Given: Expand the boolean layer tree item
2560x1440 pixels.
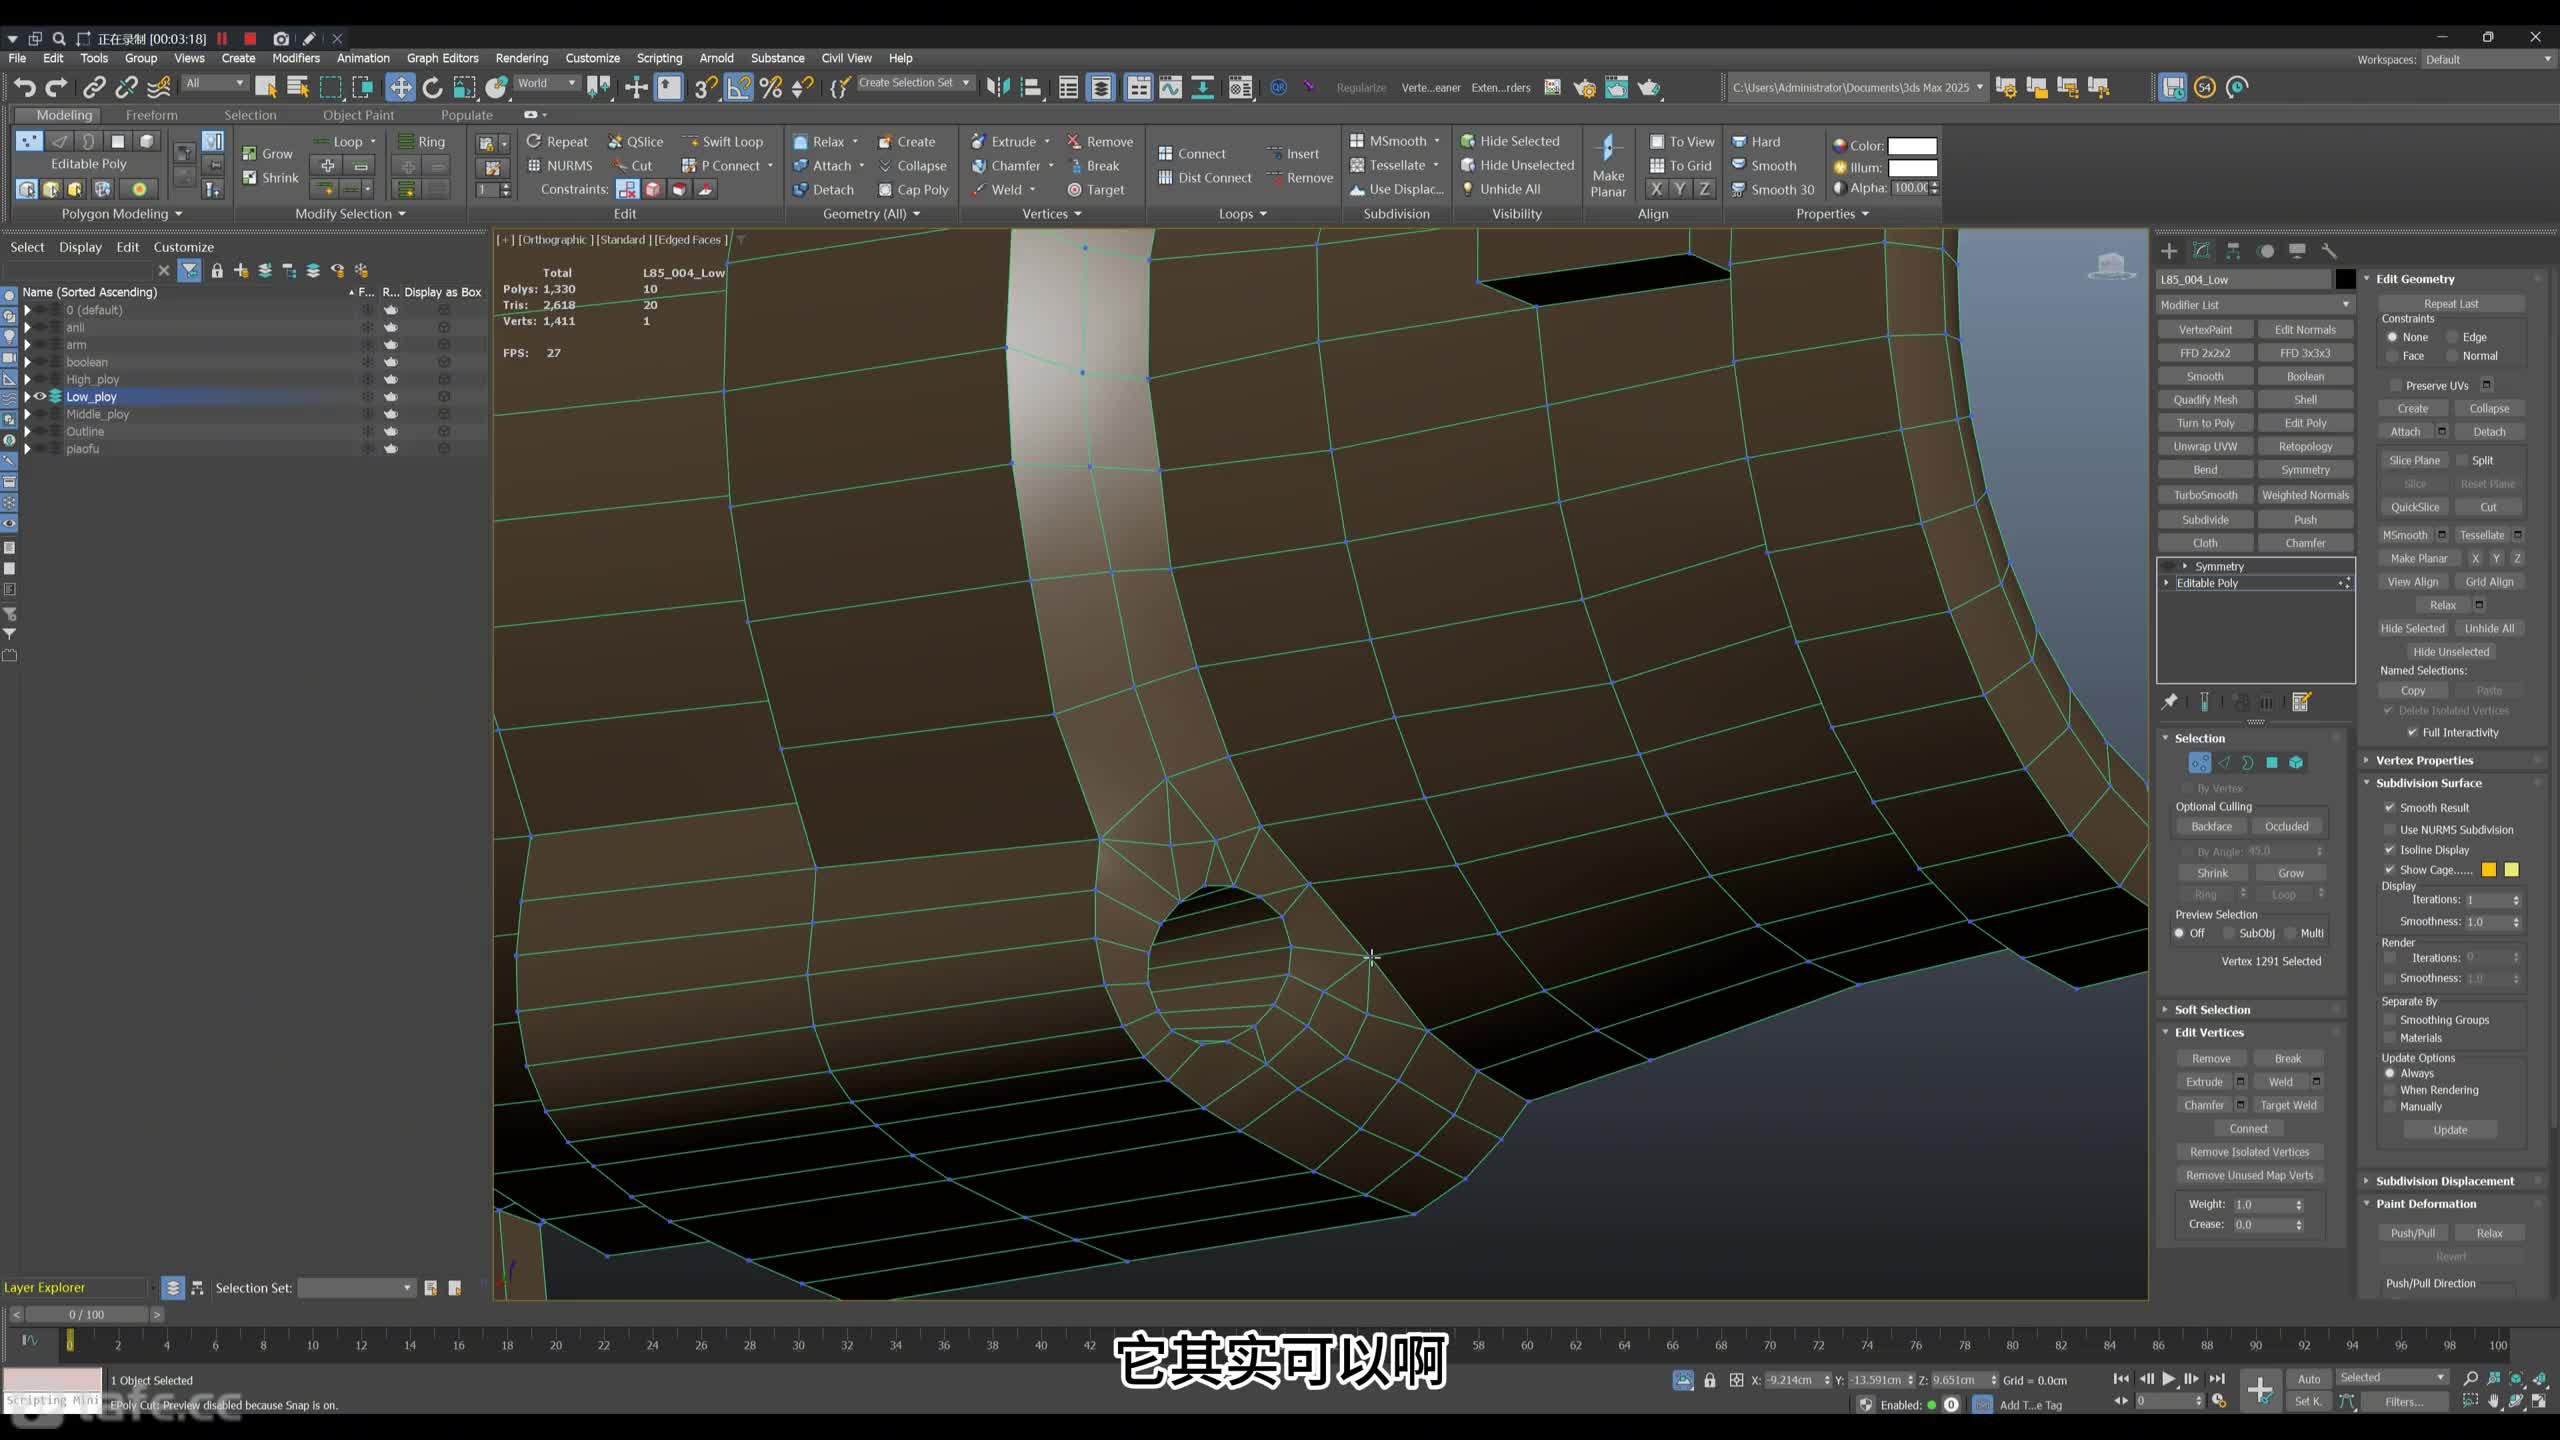Looking at the screenshot, I should [x=27, y=363].
